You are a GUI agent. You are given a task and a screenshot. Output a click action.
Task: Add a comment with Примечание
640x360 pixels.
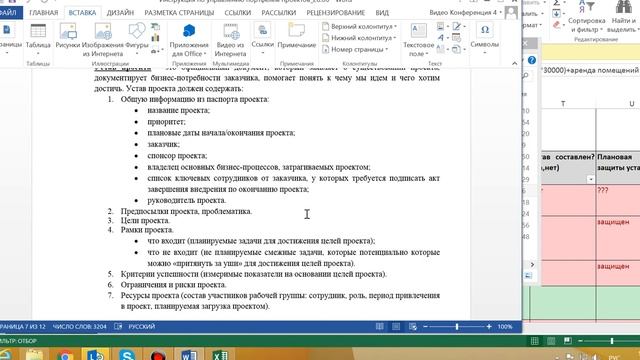click(297, 37)
